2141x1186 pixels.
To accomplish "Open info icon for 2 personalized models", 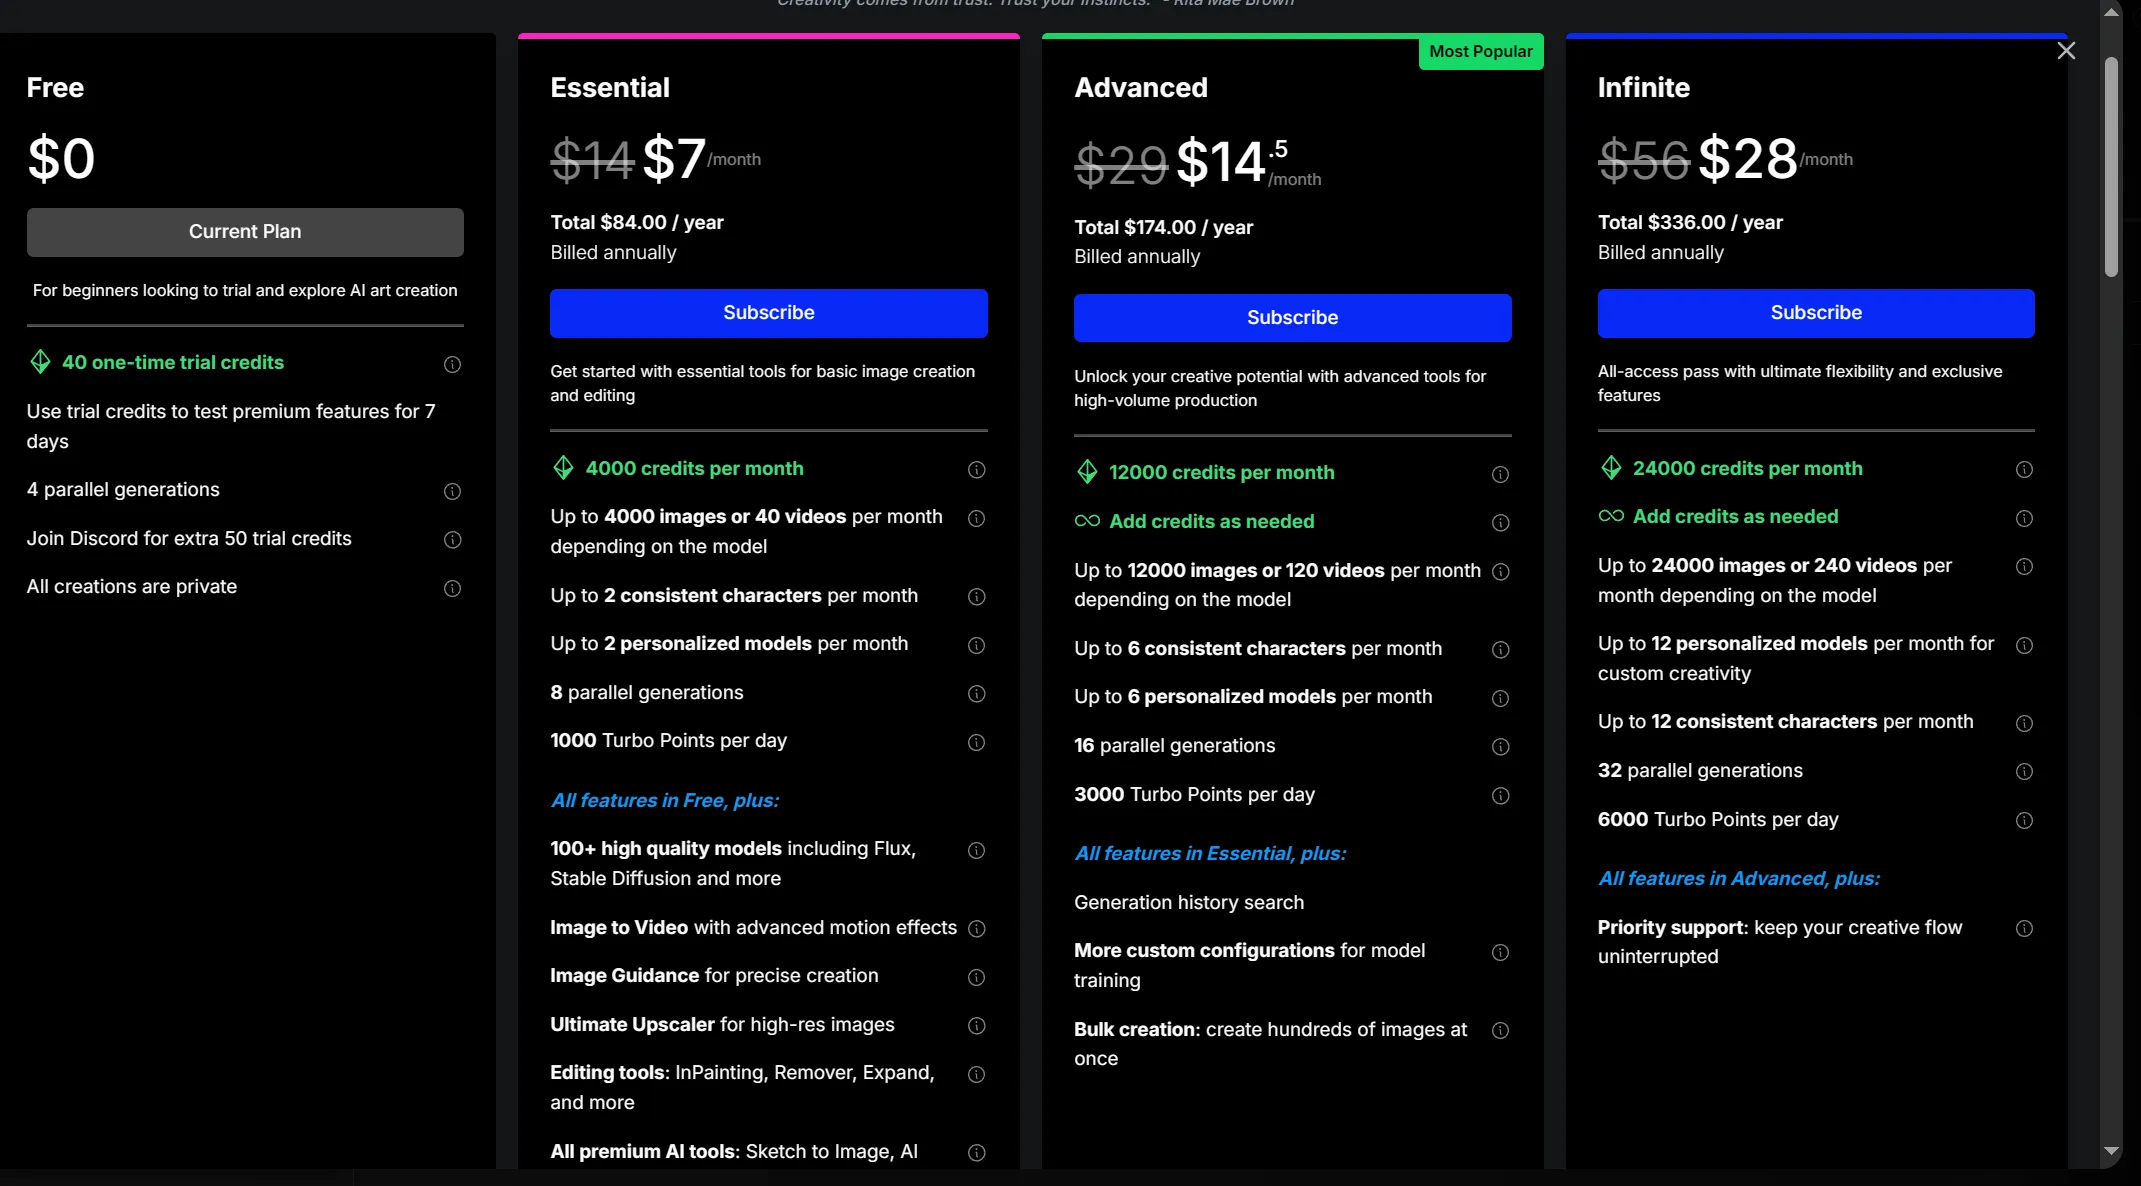I will click(x=977, y=645).
